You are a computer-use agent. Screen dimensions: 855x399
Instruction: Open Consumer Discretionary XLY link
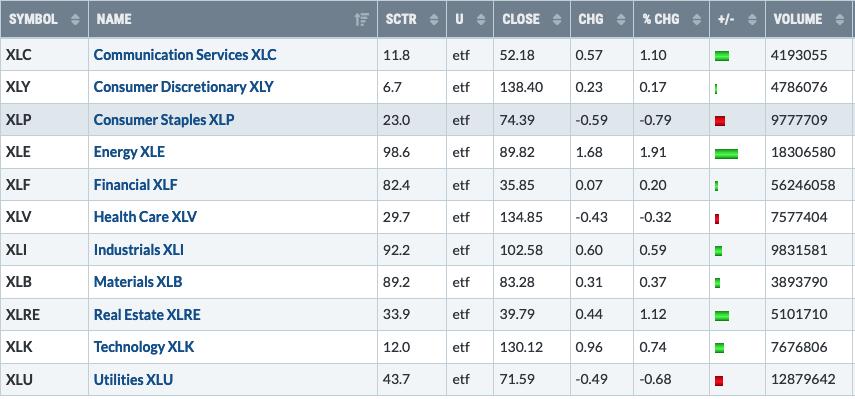pyautogui.click(x=183, y=87)
